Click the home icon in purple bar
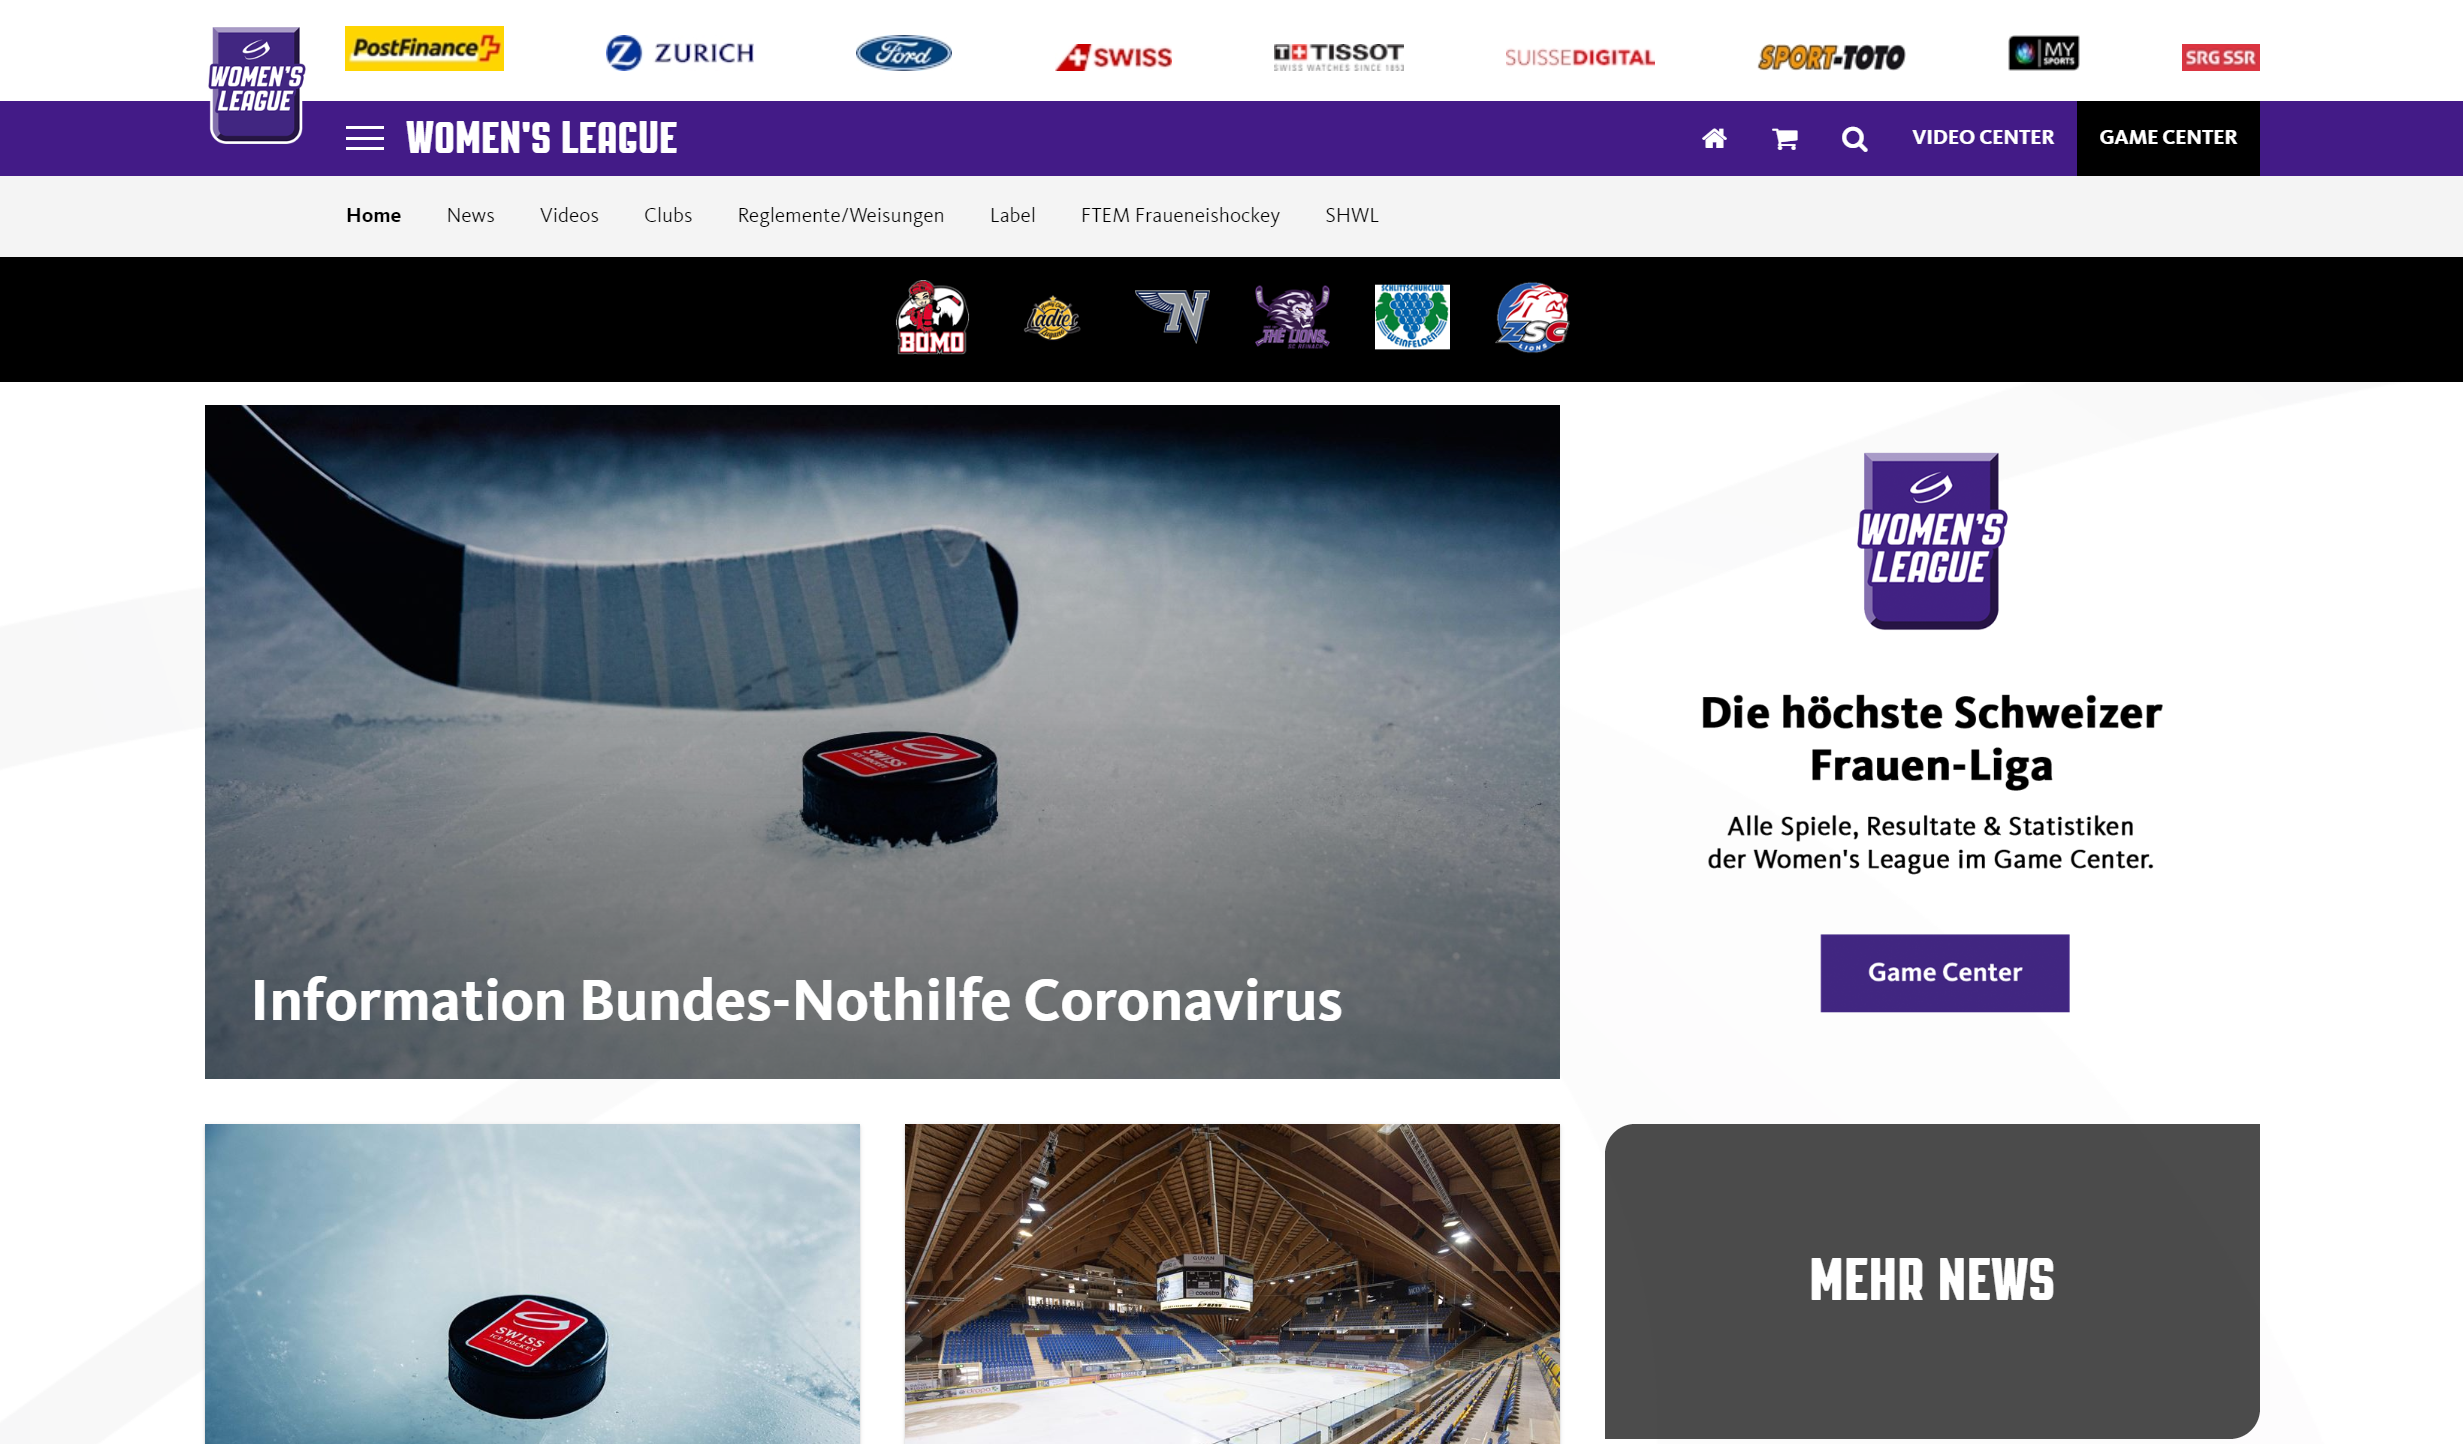 click(x=1714, y=138)
